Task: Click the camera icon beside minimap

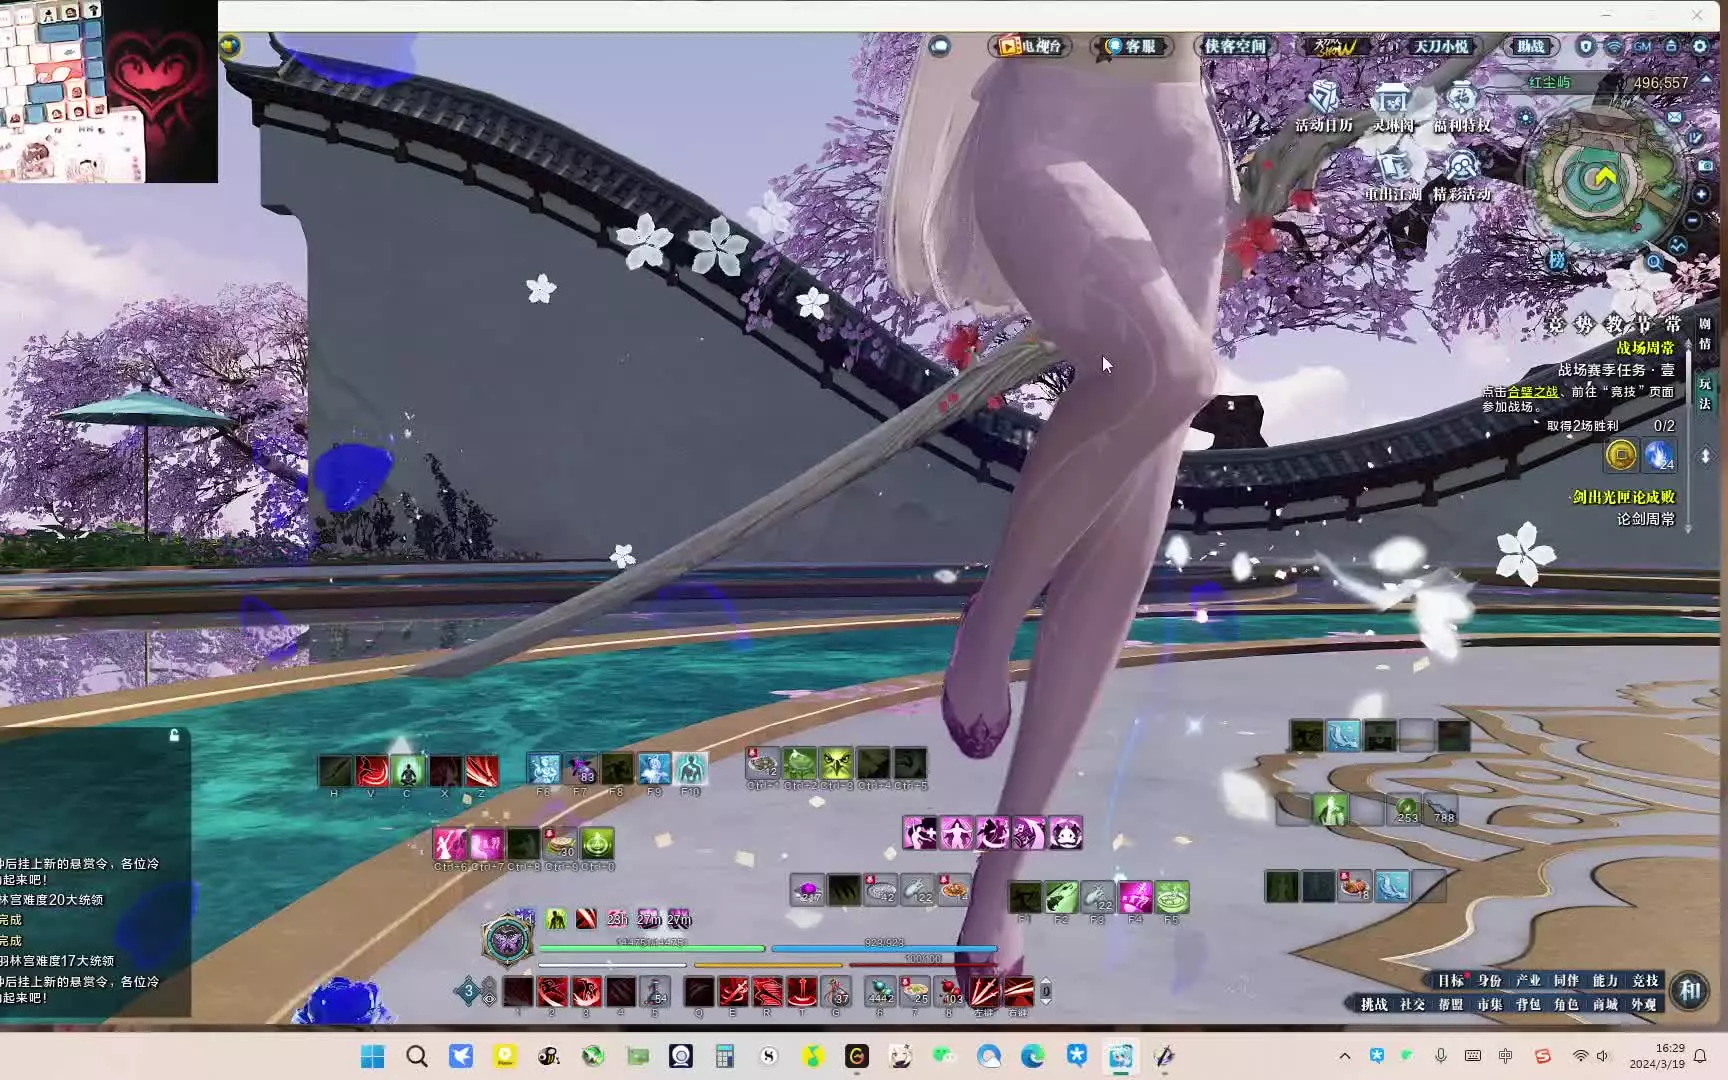Action: [1706, 165]
